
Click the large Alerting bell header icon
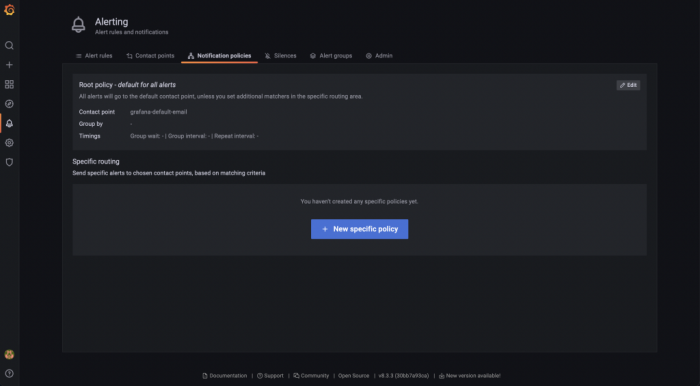tap(79, 25)
